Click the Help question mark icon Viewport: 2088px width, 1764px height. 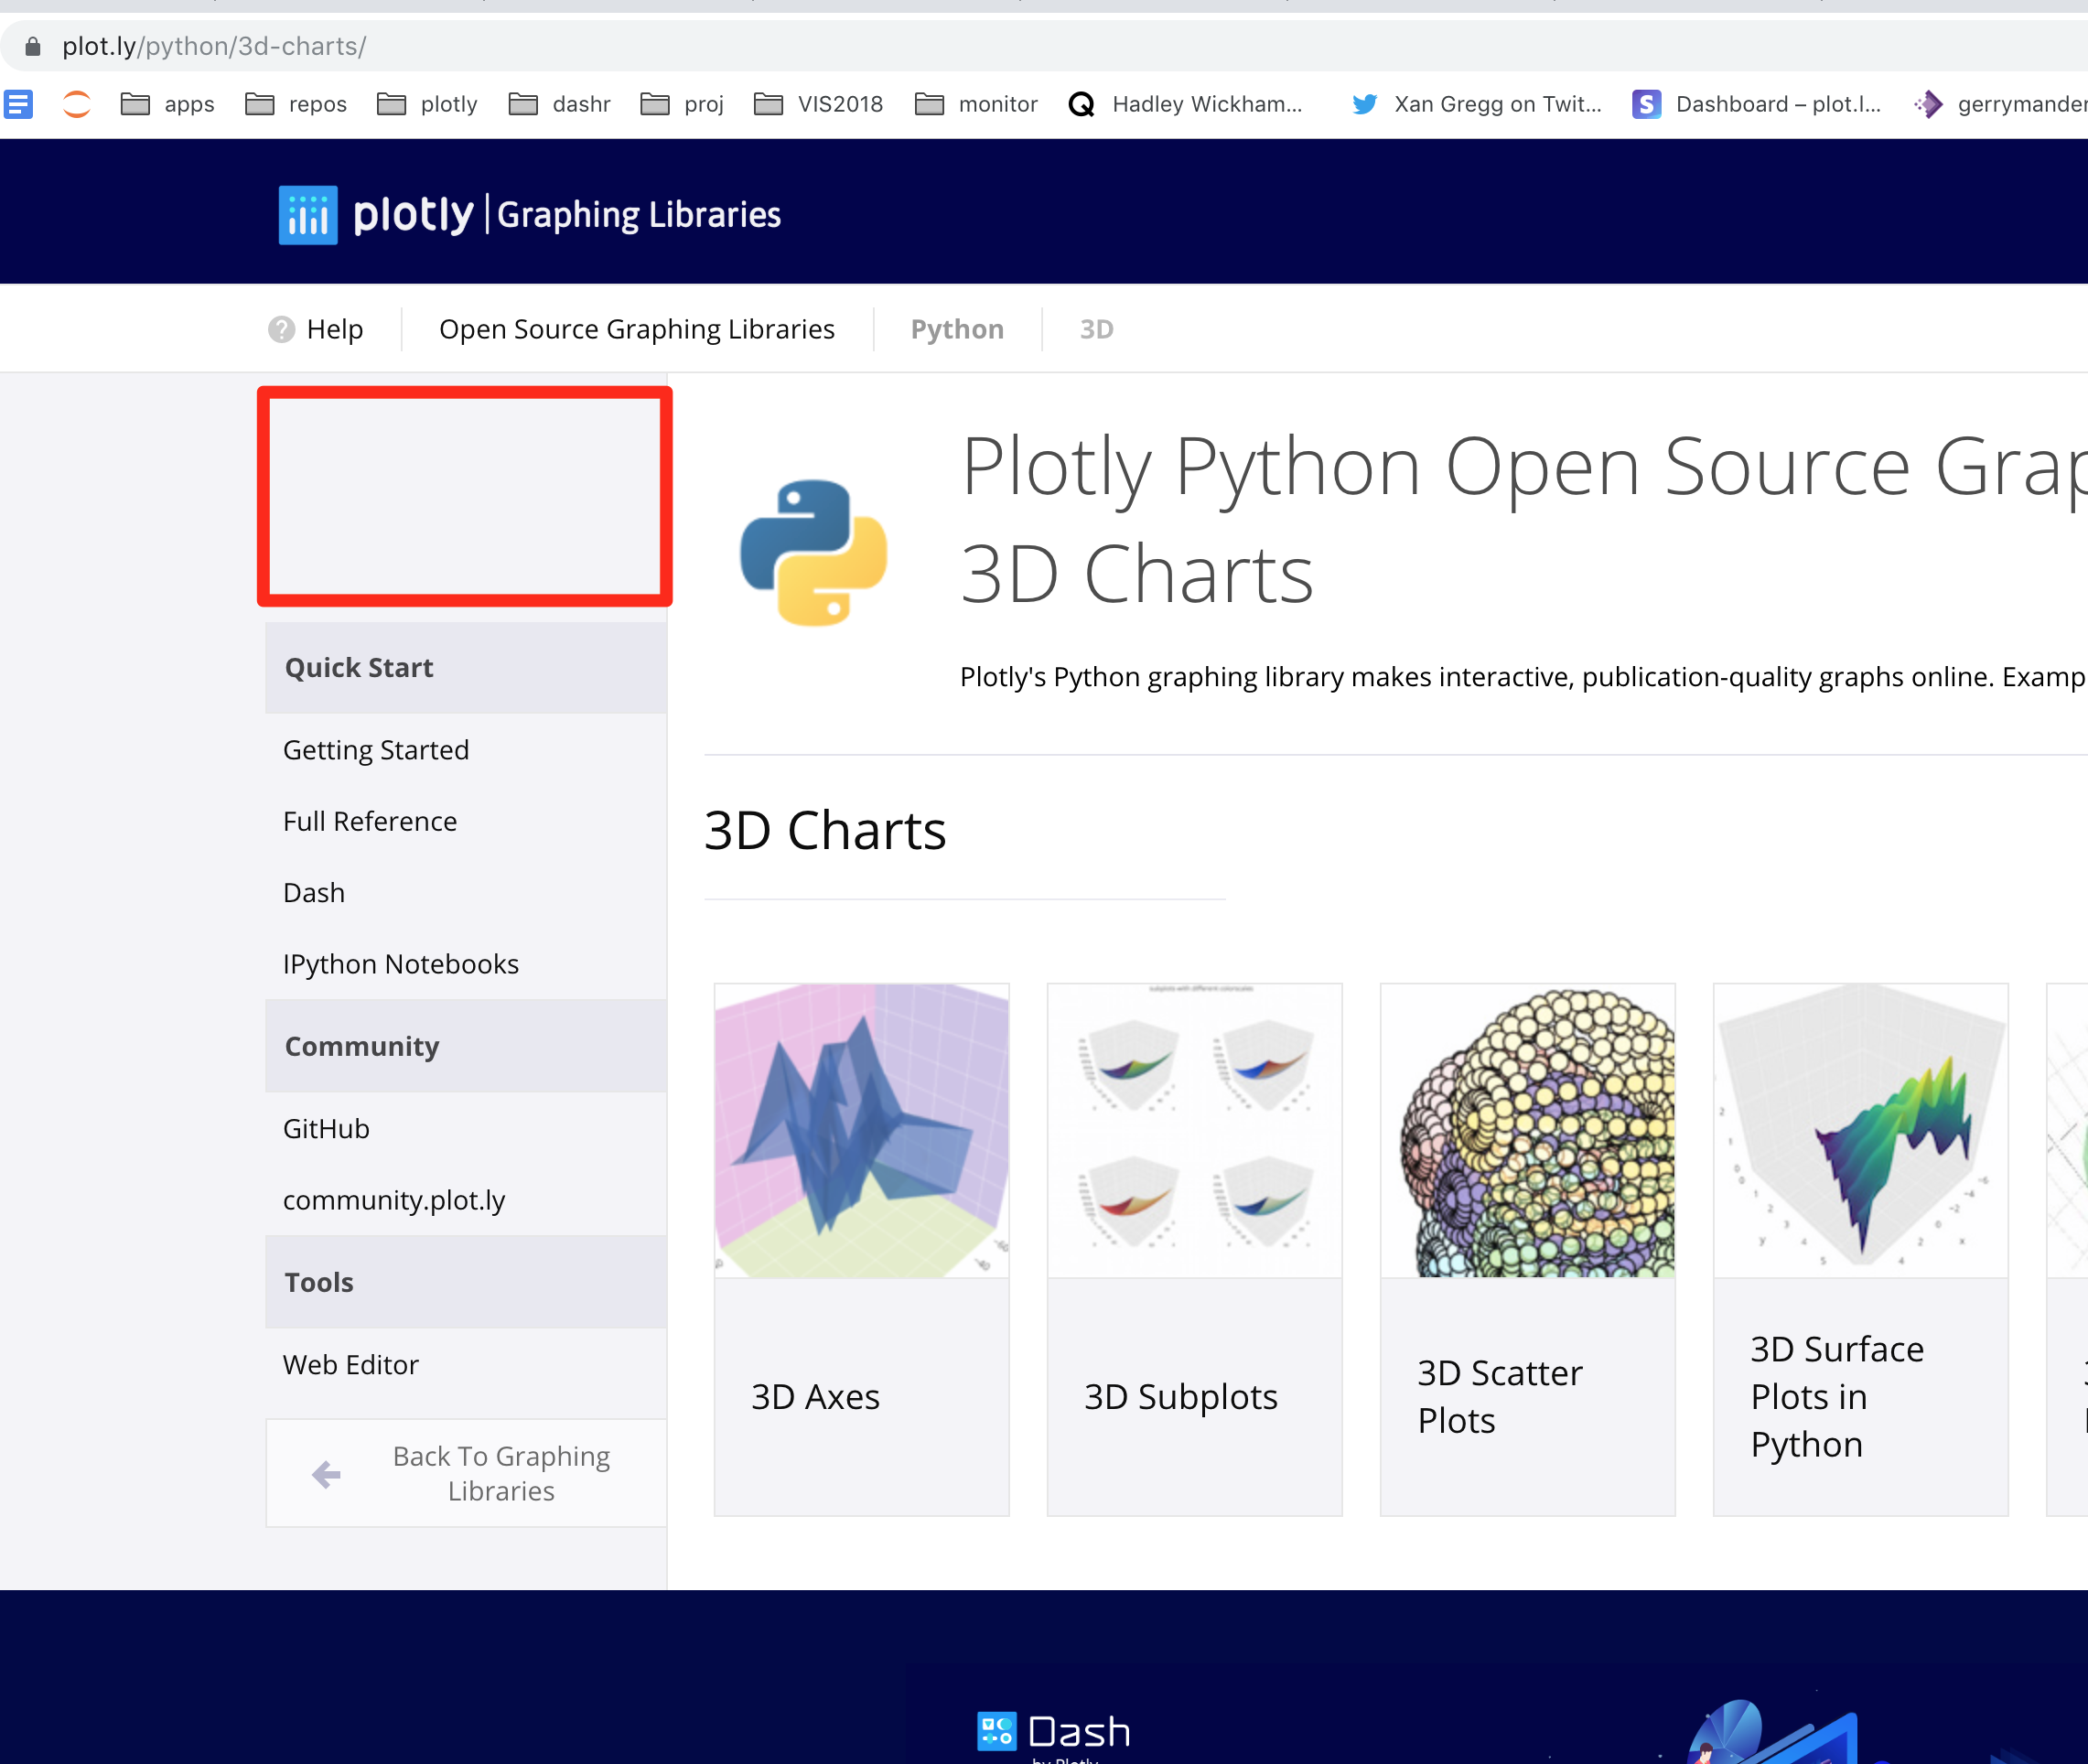pos(280,328)
